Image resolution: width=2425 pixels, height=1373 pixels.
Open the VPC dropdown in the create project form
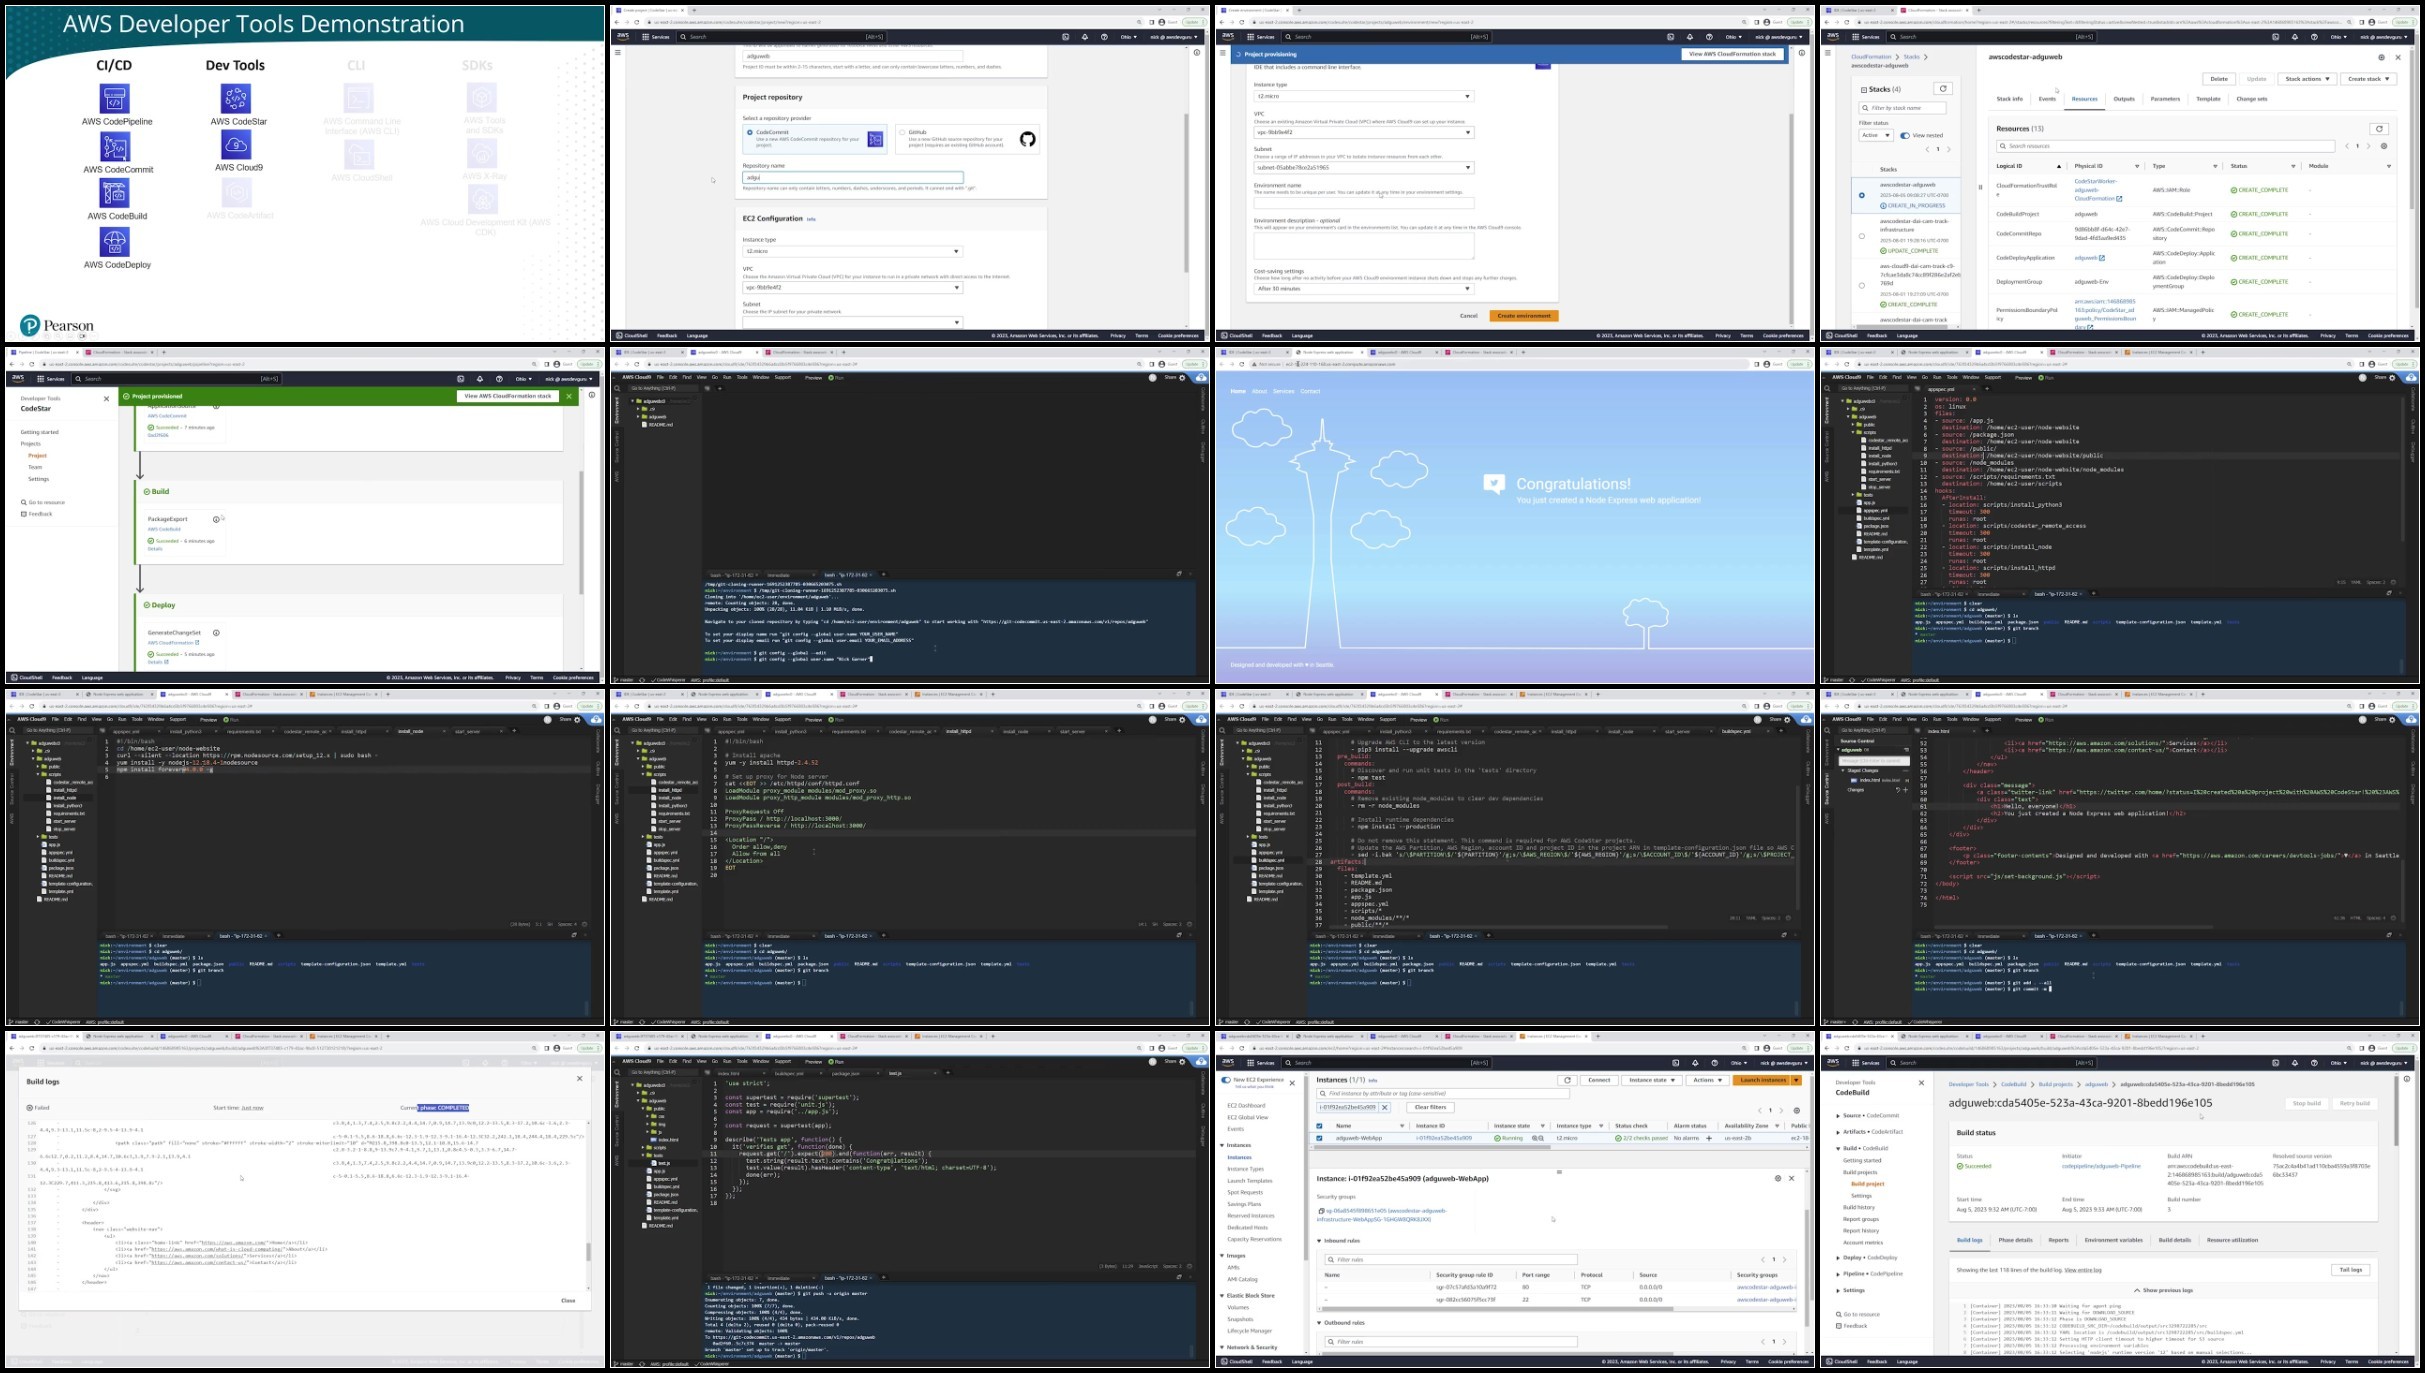click(x=852, y=287)
